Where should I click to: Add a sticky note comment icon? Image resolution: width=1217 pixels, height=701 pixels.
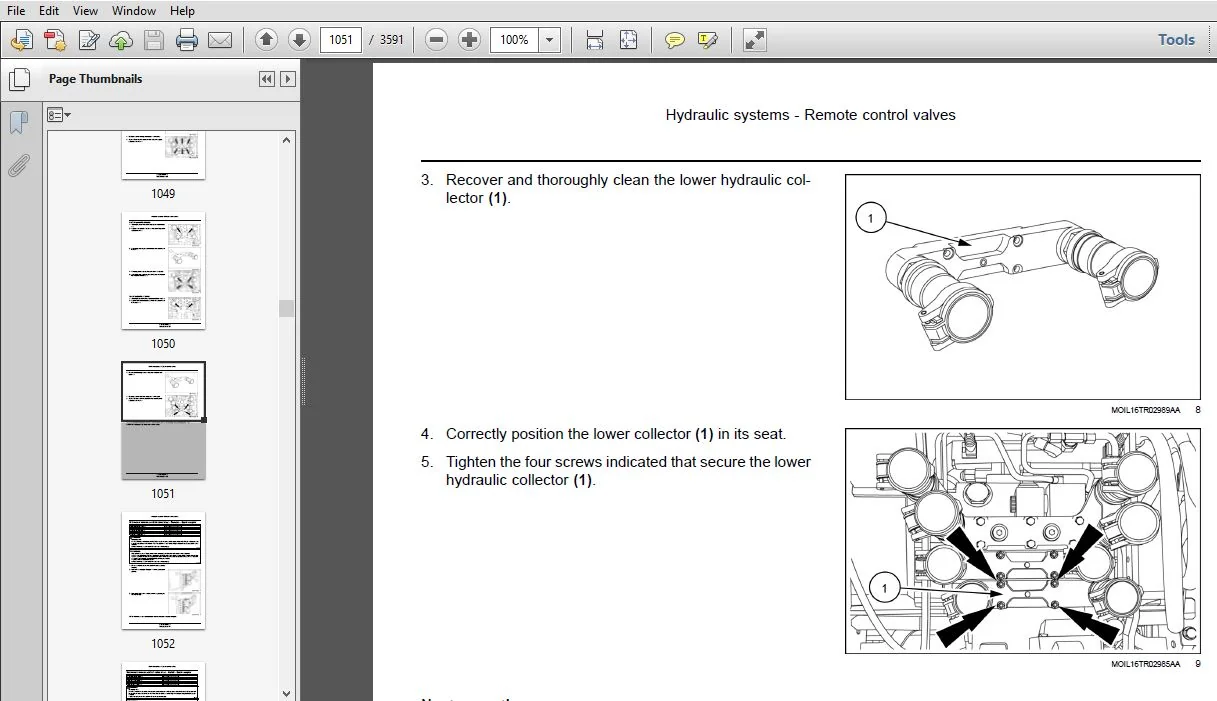tap(675, 40)
